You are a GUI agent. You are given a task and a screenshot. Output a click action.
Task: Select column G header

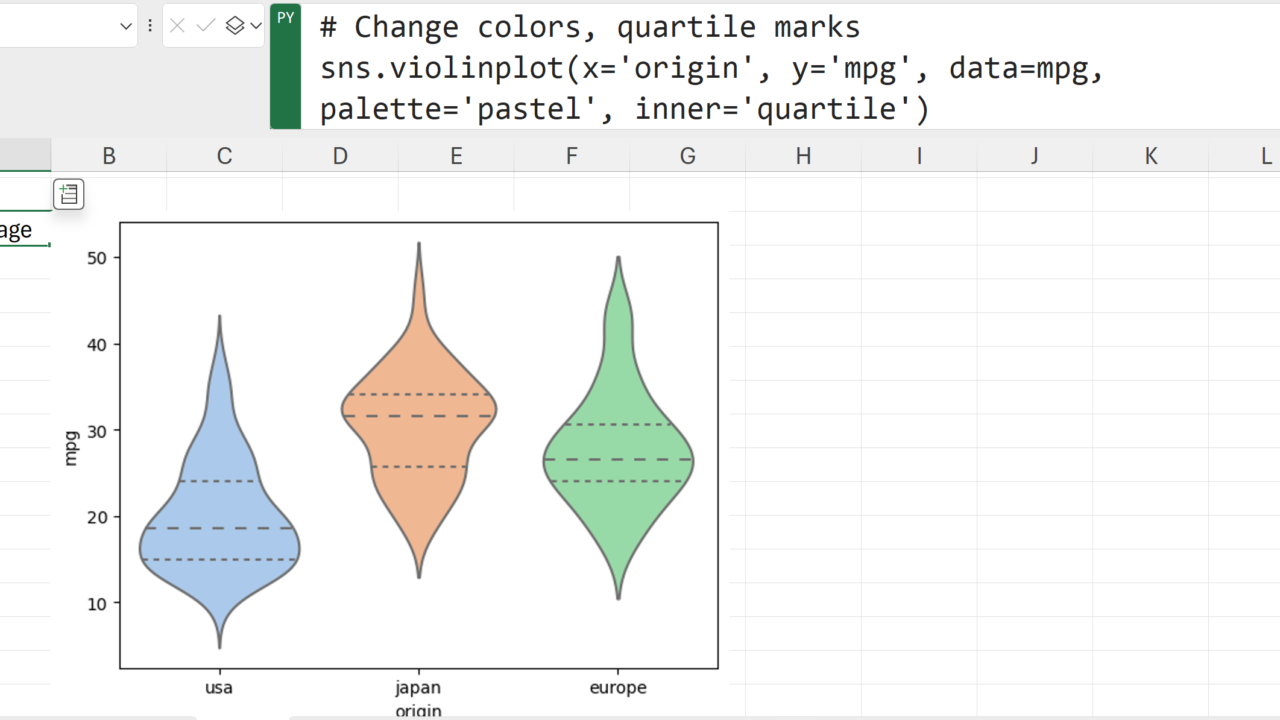pos(687,156)
